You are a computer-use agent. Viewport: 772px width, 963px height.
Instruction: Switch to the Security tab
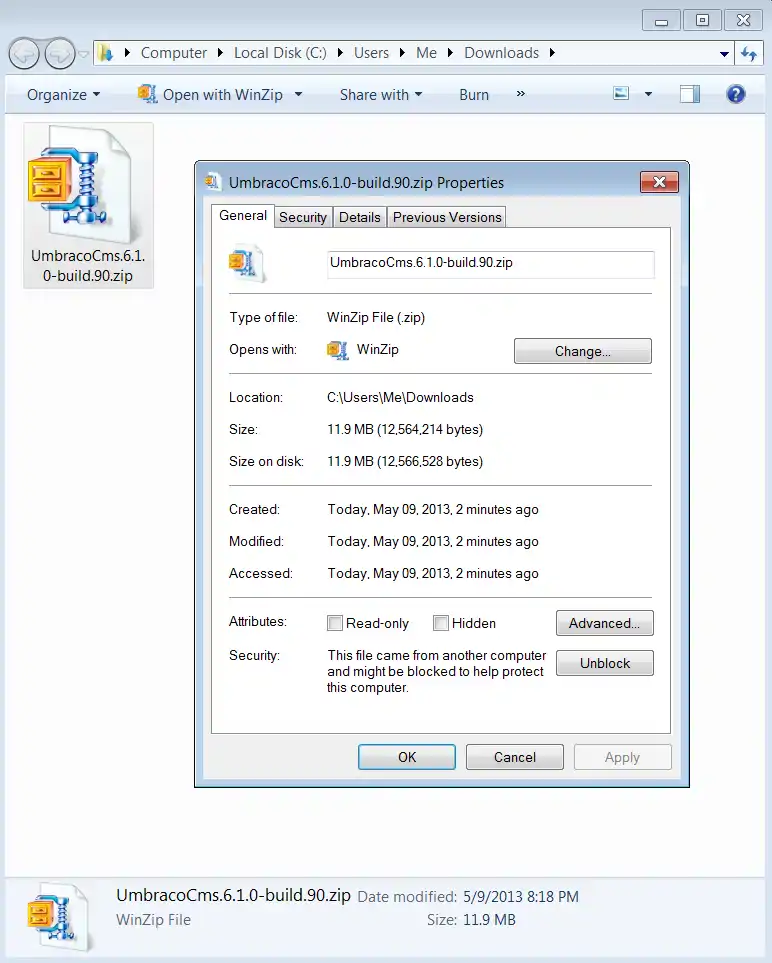pos(303,217)
